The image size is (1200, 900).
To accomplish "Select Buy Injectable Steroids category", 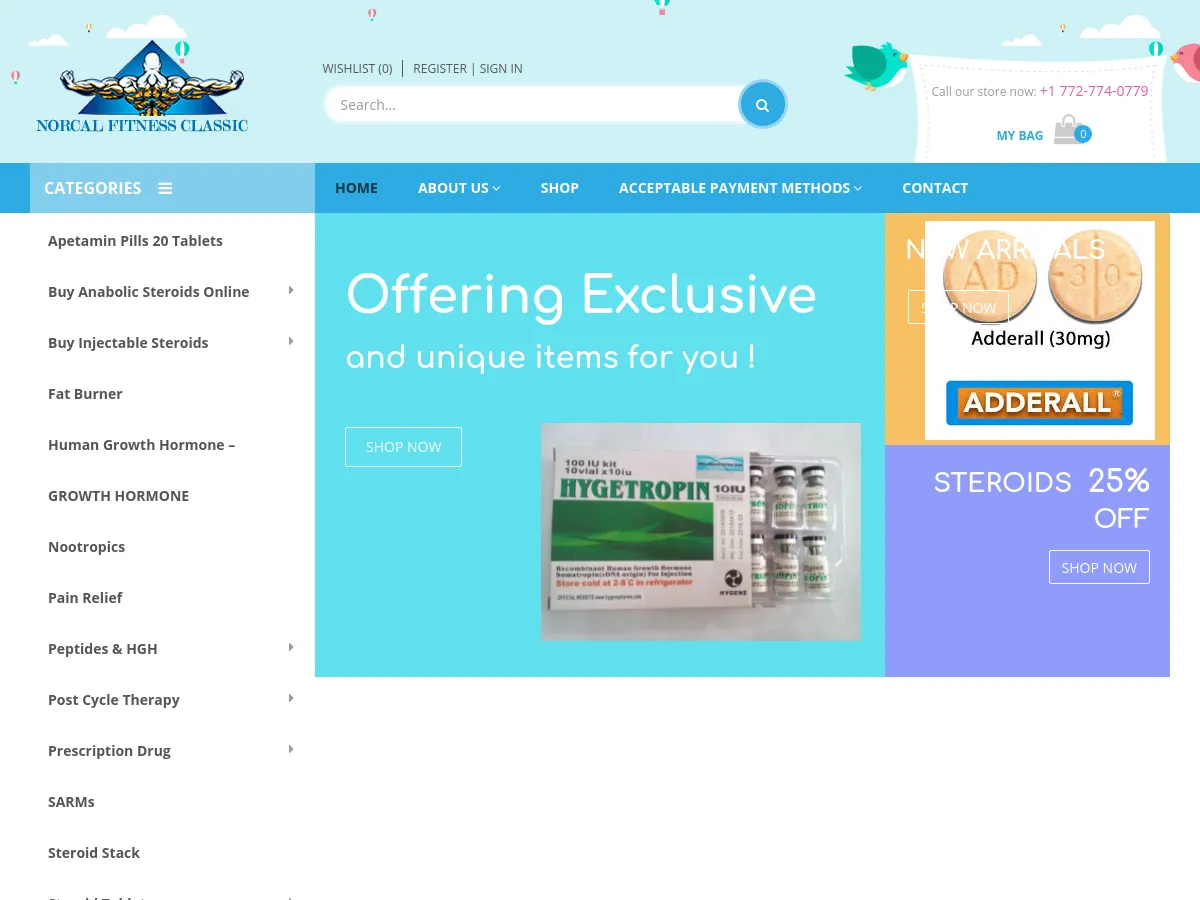I will [x=128, y=343].
